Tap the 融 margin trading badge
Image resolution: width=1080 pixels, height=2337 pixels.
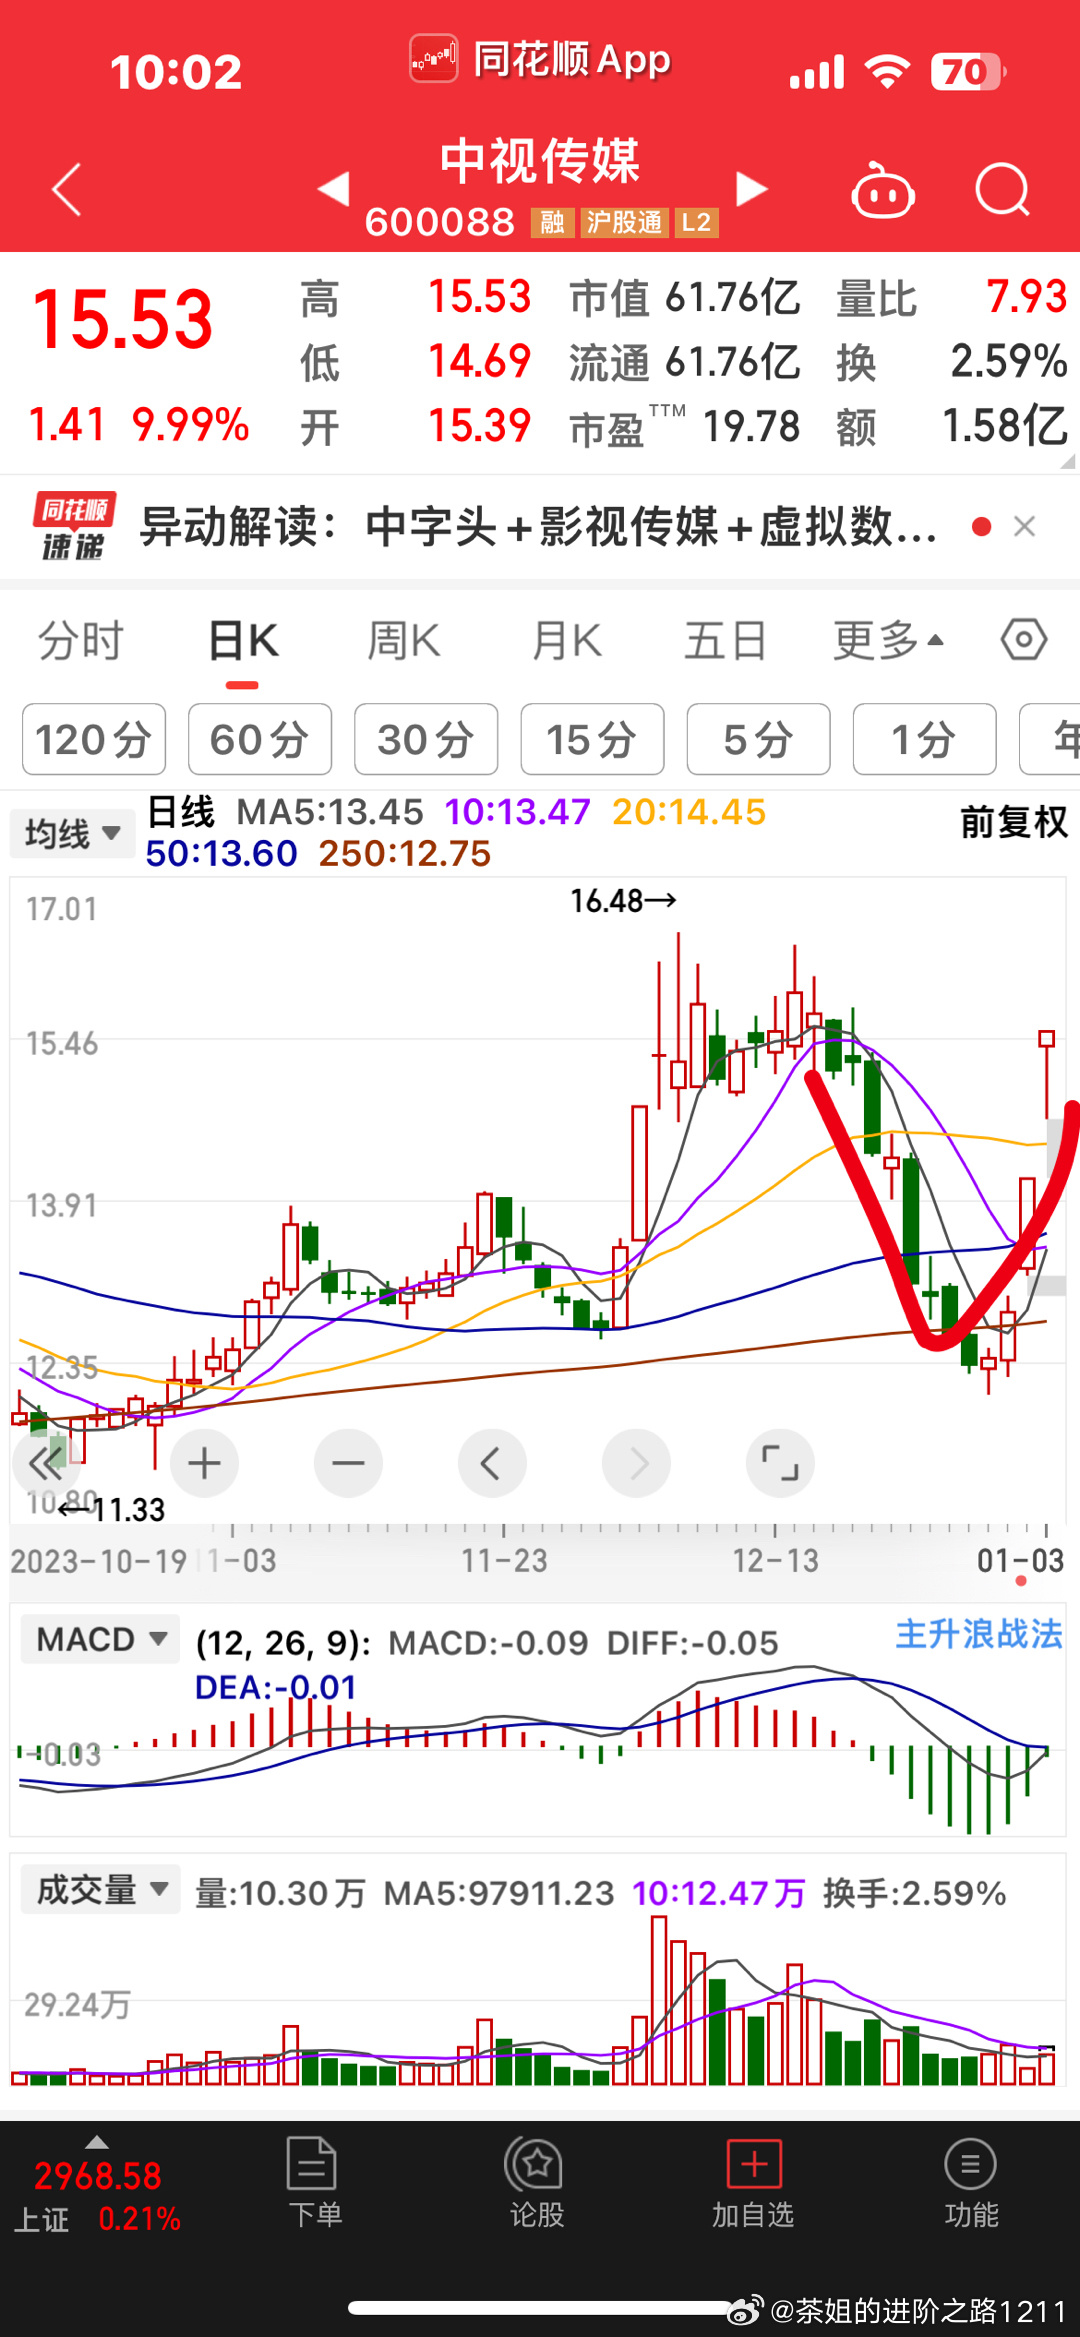tap(552, 222)
